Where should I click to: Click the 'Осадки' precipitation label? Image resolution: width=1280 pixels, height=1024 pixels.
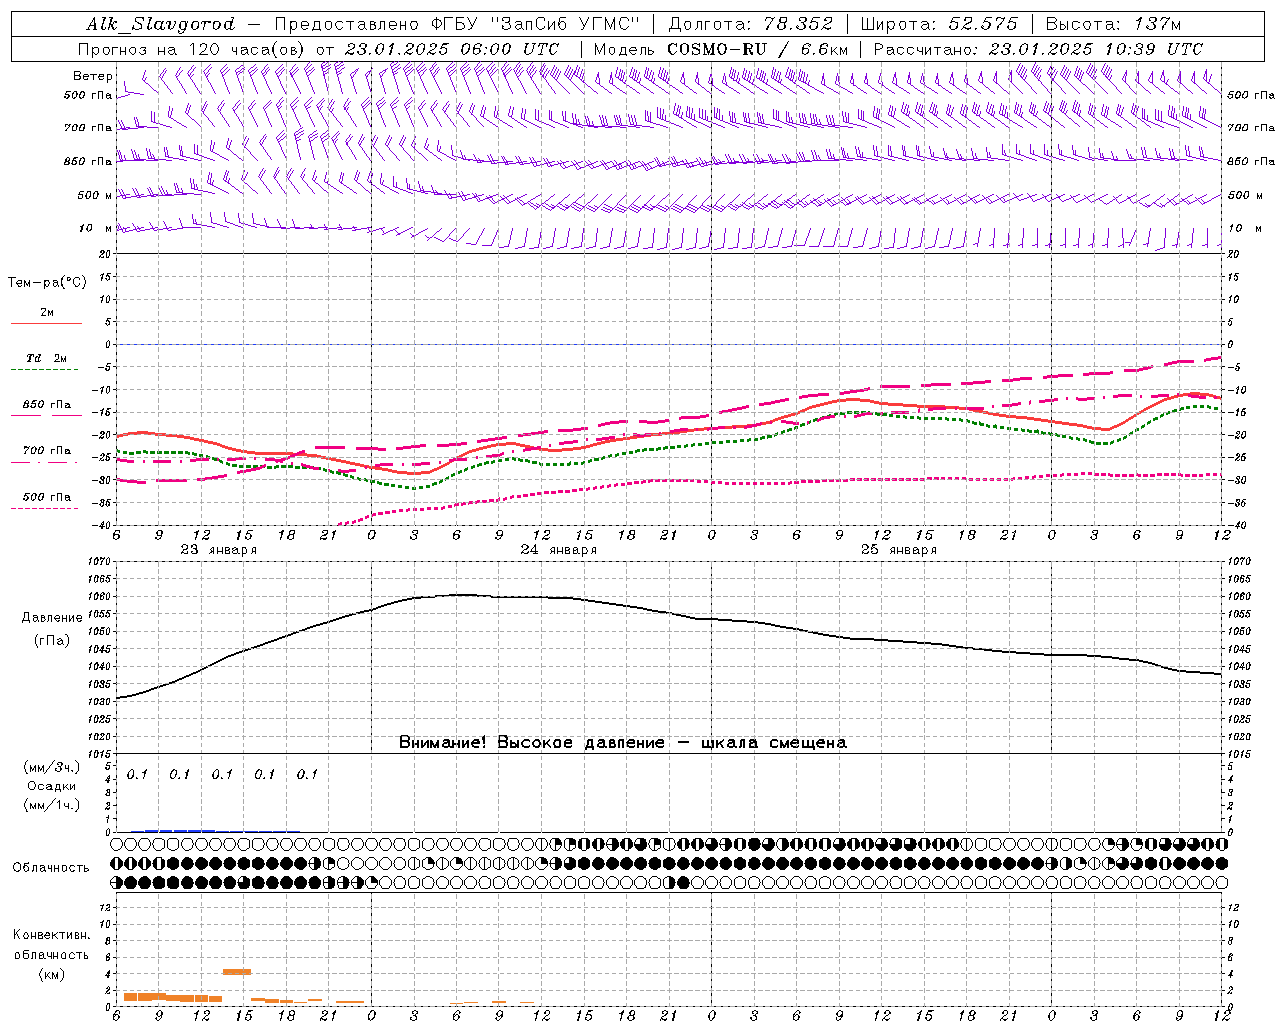coord(52,786)
